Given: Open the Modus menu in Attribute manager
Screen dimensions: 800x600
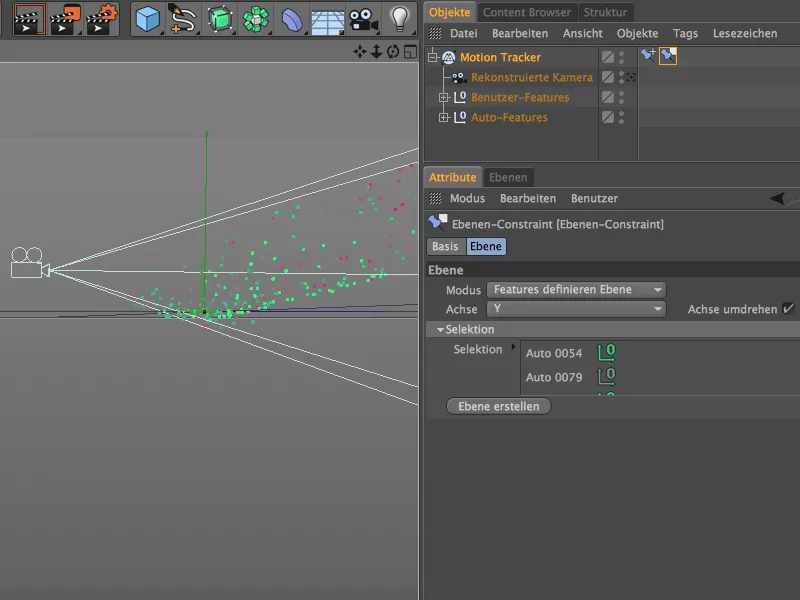Looking at the screenshot, I should (x=467, y=198).
